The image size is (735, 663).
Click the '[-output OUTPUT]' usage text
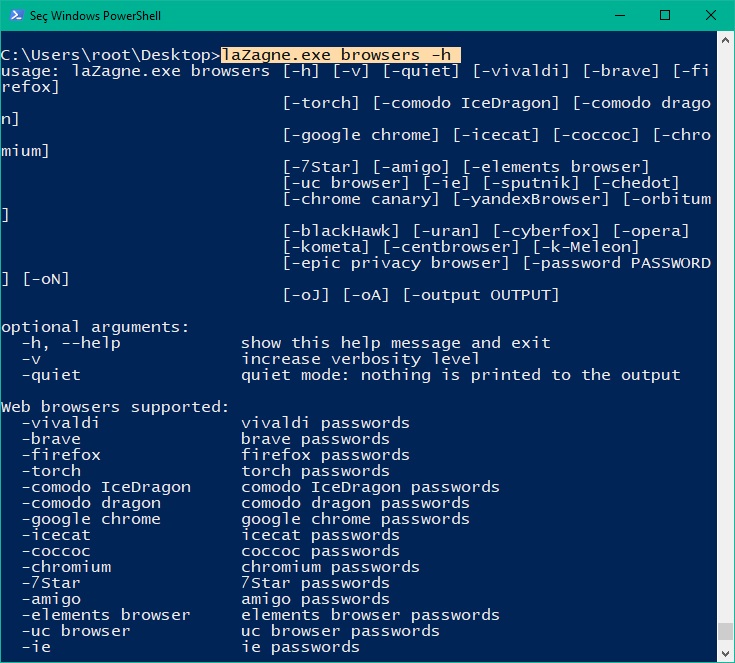pyautogui.click(x=481, y=295)
